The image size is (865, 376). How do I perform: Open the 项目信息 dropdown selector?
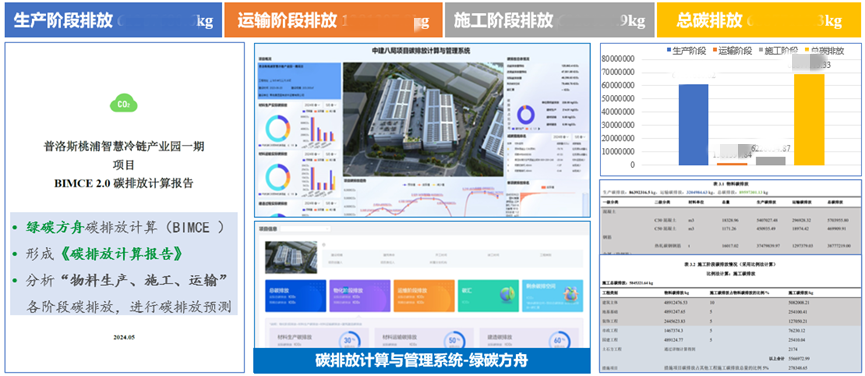click(305, 228)
